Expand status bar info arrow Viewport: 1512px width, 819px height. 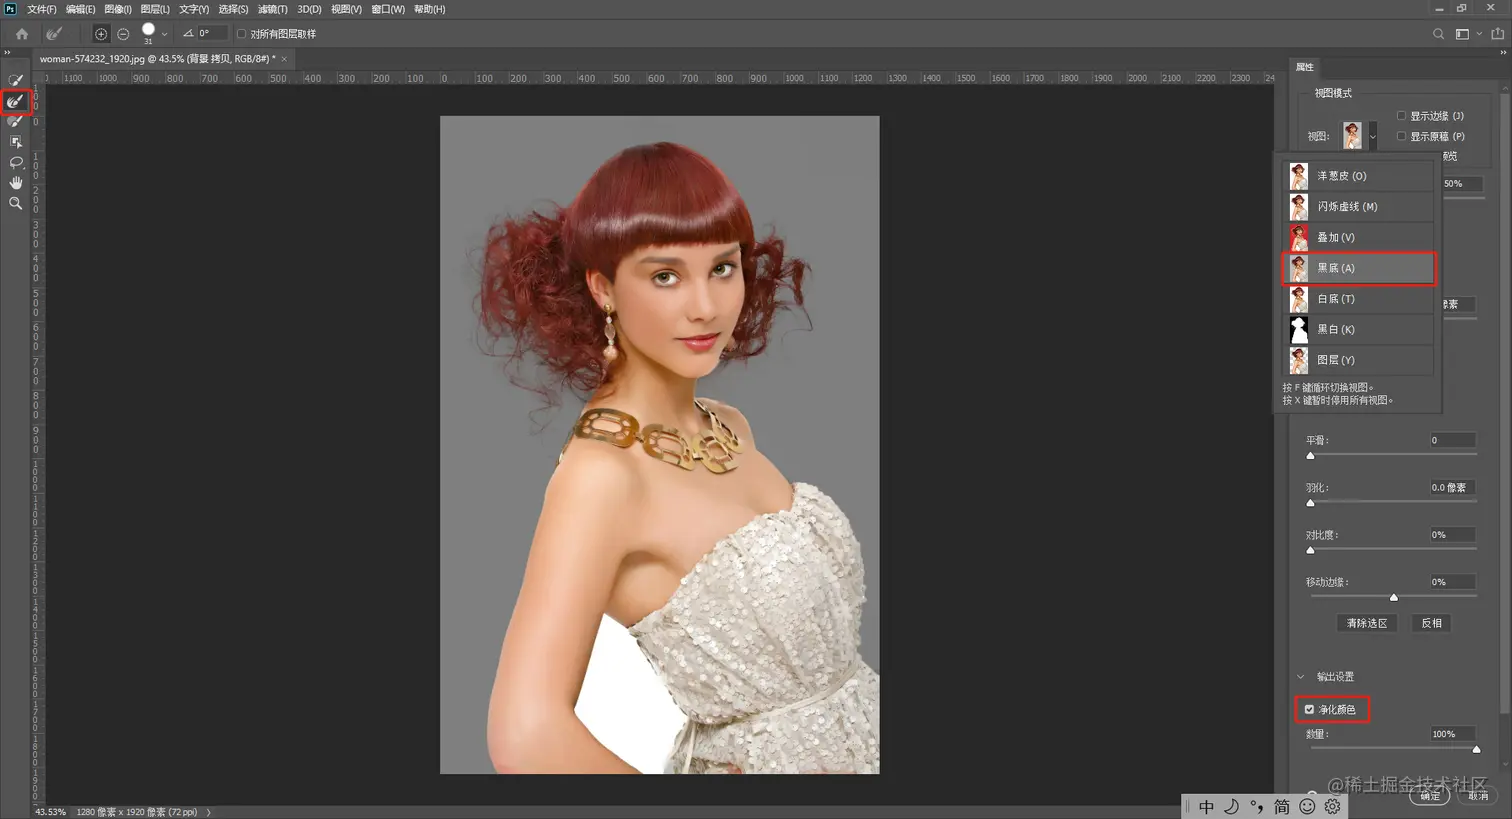coord(208,812)
